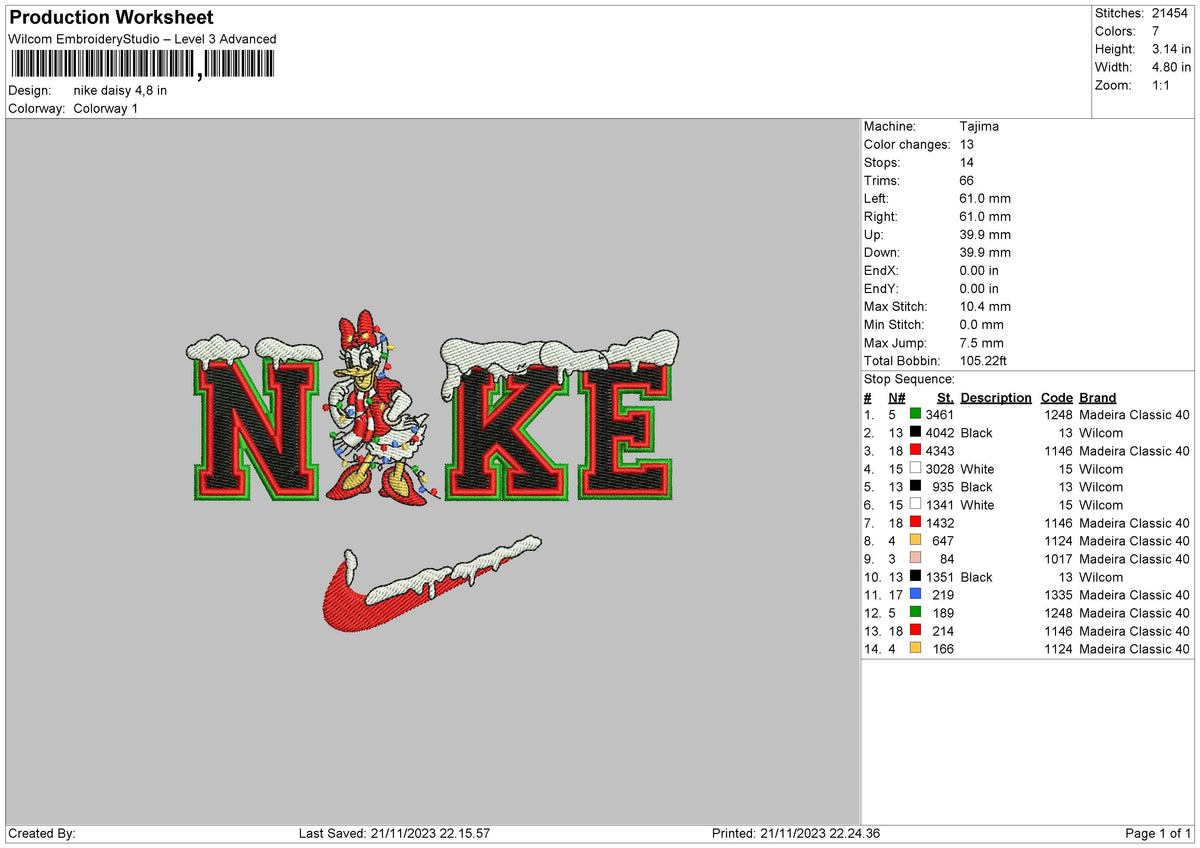This screenshot has height=848, width=1200.
Task: Select the Down label in machine info
Action: [882, 252]
